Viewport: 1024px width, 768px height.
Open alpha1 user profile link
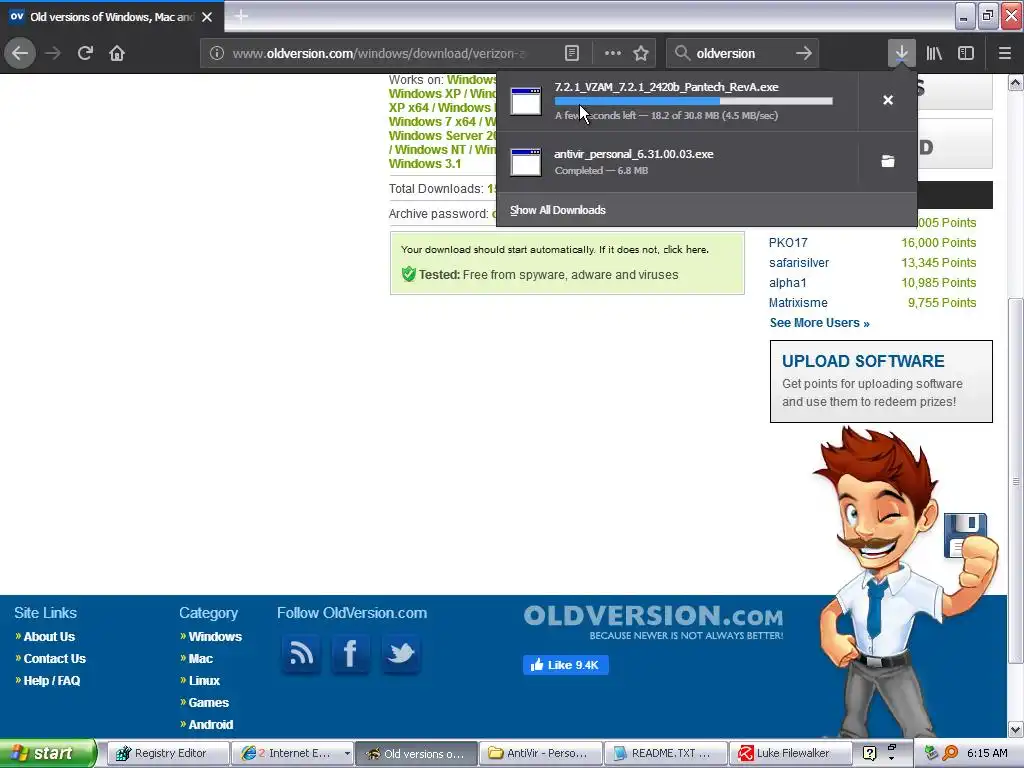pyautogui.click(x=788, y=283)
